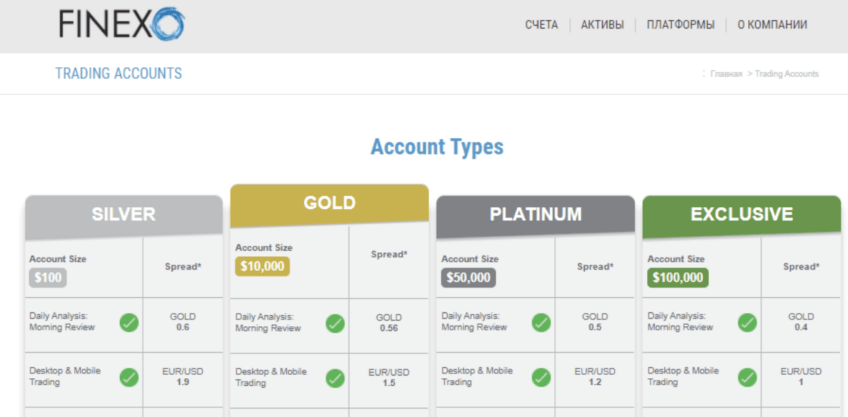The width and height of the screenshot is (848, 417).
Task: Select the PLATINUM account header
Action: pyautogui.click(x=535, y=214)
